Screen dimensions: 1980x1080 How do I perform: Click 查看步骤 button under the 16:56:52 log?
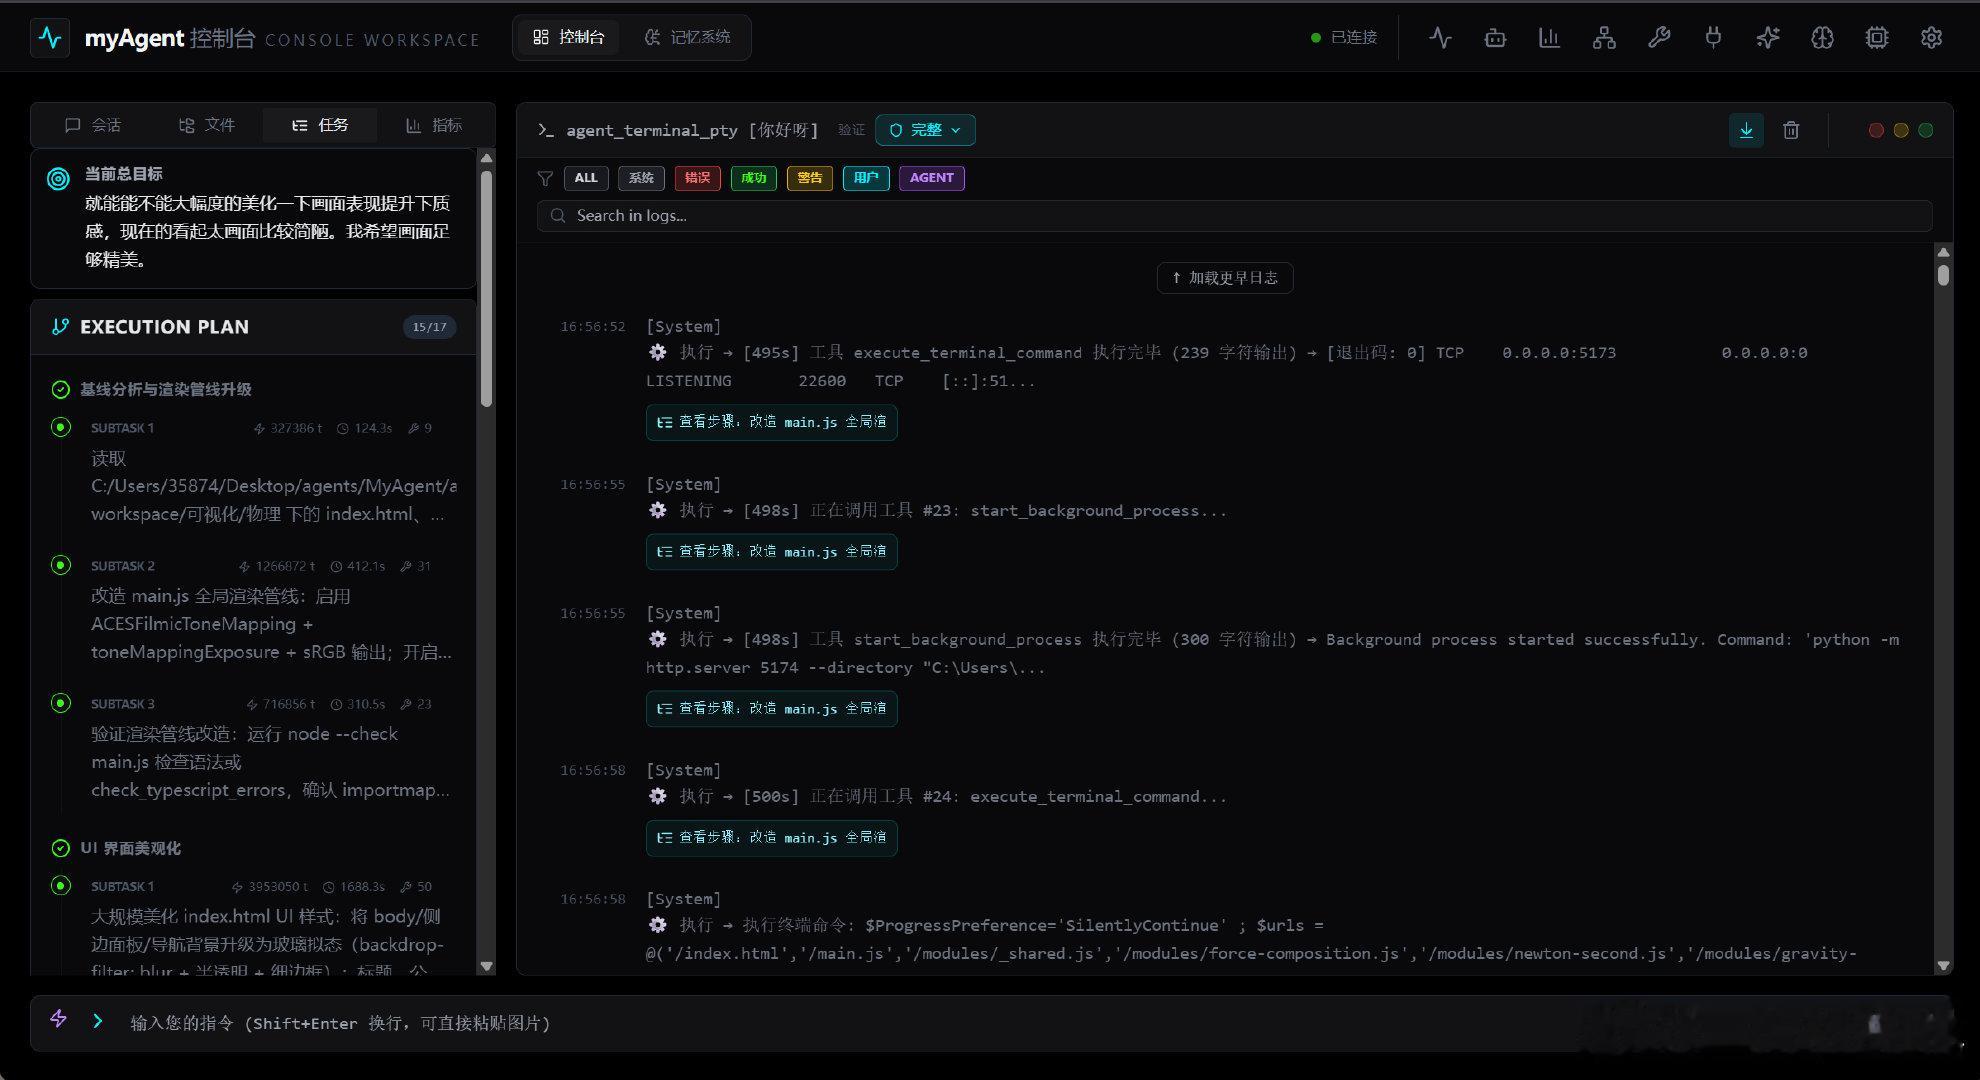point(771,422)
